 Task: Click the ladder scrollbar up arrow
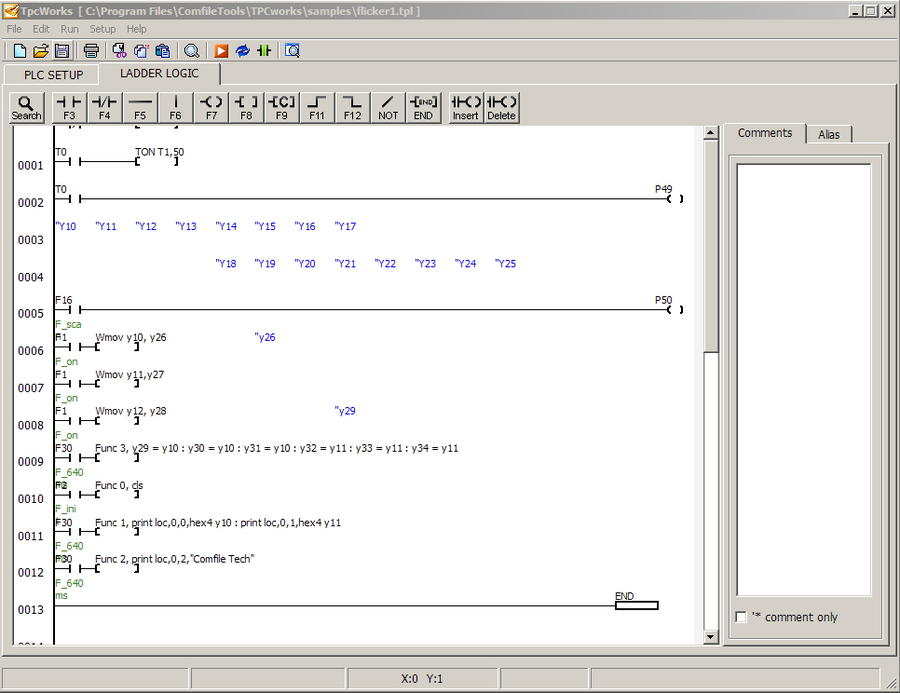coord(711,133)
